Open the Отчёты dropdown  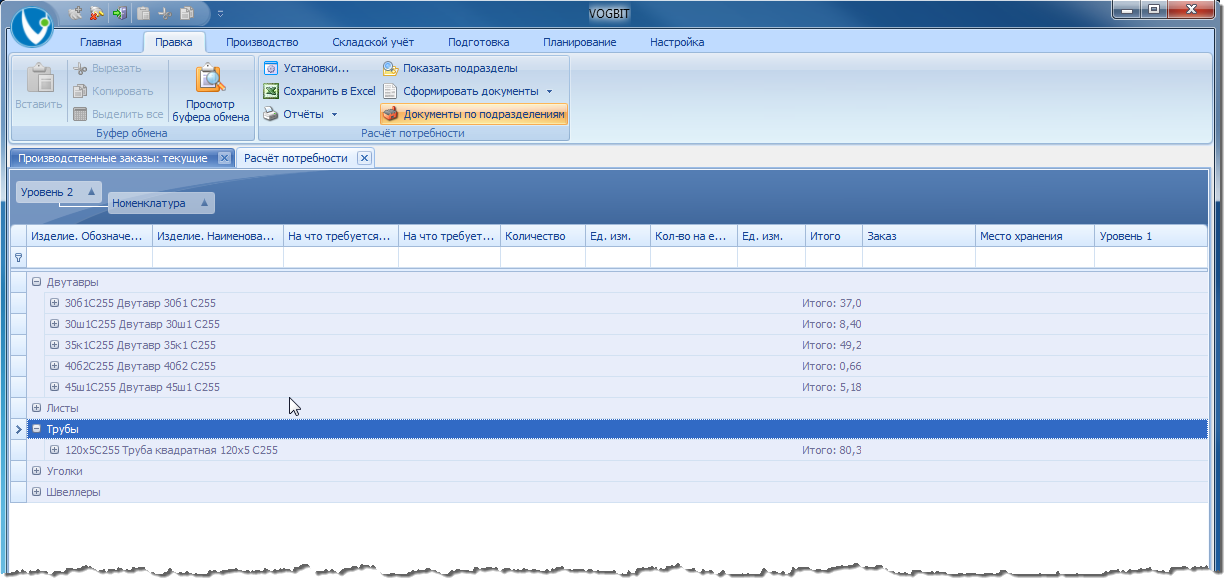tap(334, 114)
